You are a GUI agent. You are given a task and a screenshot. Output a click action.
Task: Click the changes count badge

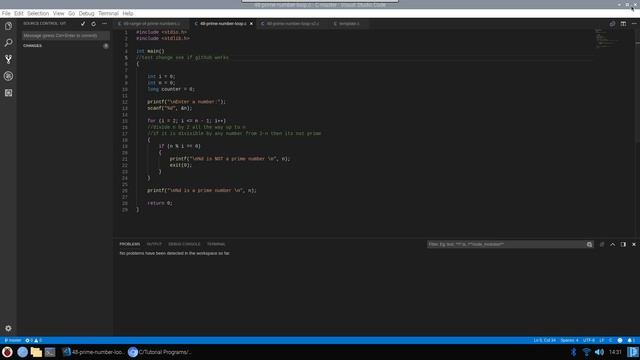[106, 46]
